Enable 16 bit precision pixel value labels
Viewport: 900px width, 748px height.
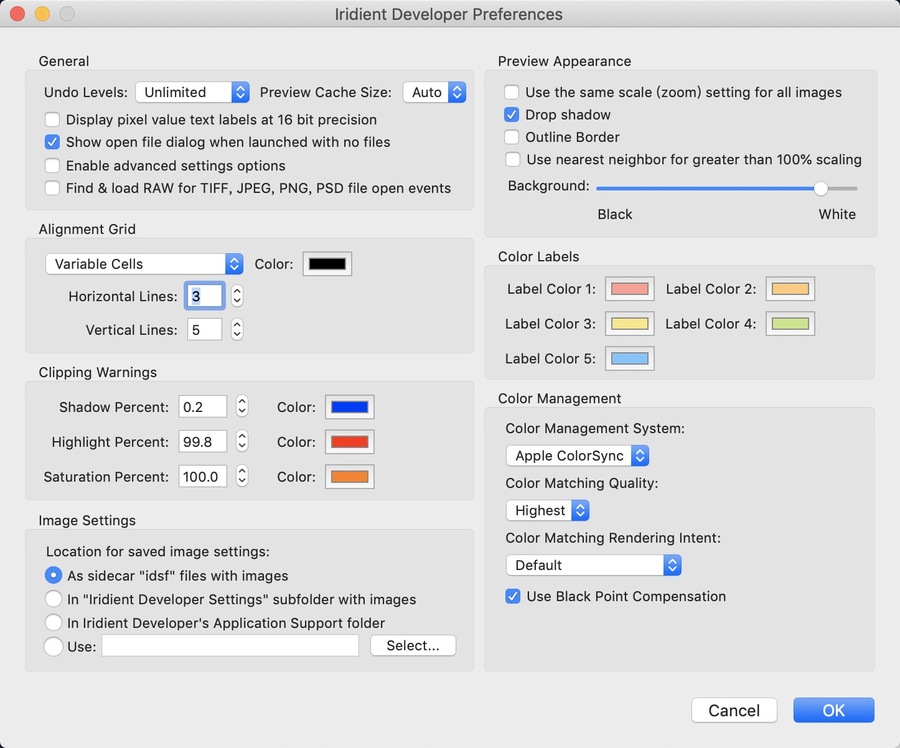52,119
